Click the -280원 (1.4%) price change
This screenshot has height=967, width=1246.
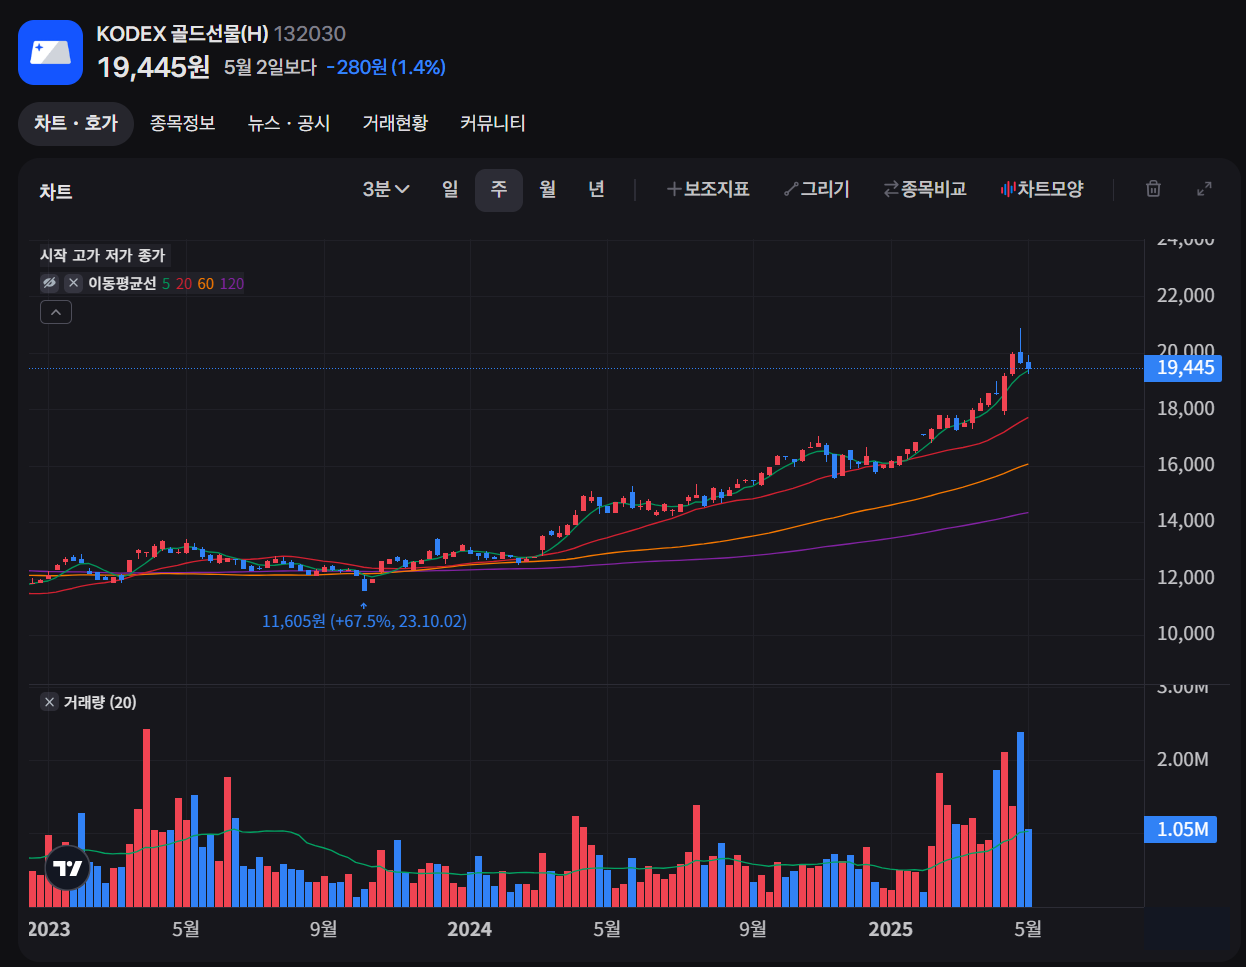coord(386,67)
